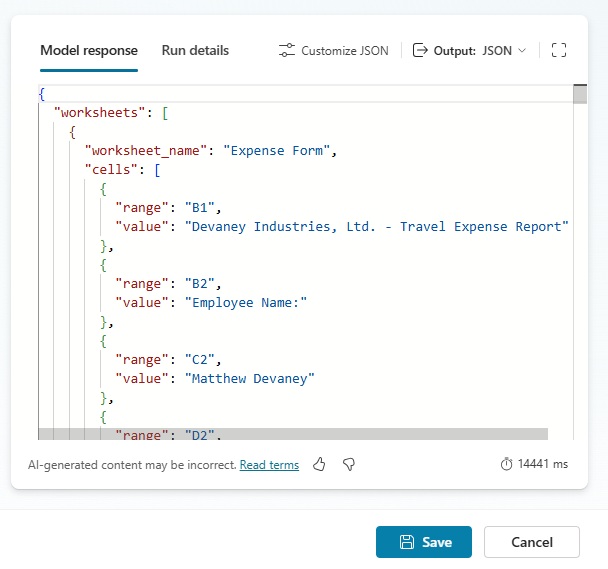Screen dimensions: 608x569
Task: Switch to the Model response tab
Action: point(89,50)
